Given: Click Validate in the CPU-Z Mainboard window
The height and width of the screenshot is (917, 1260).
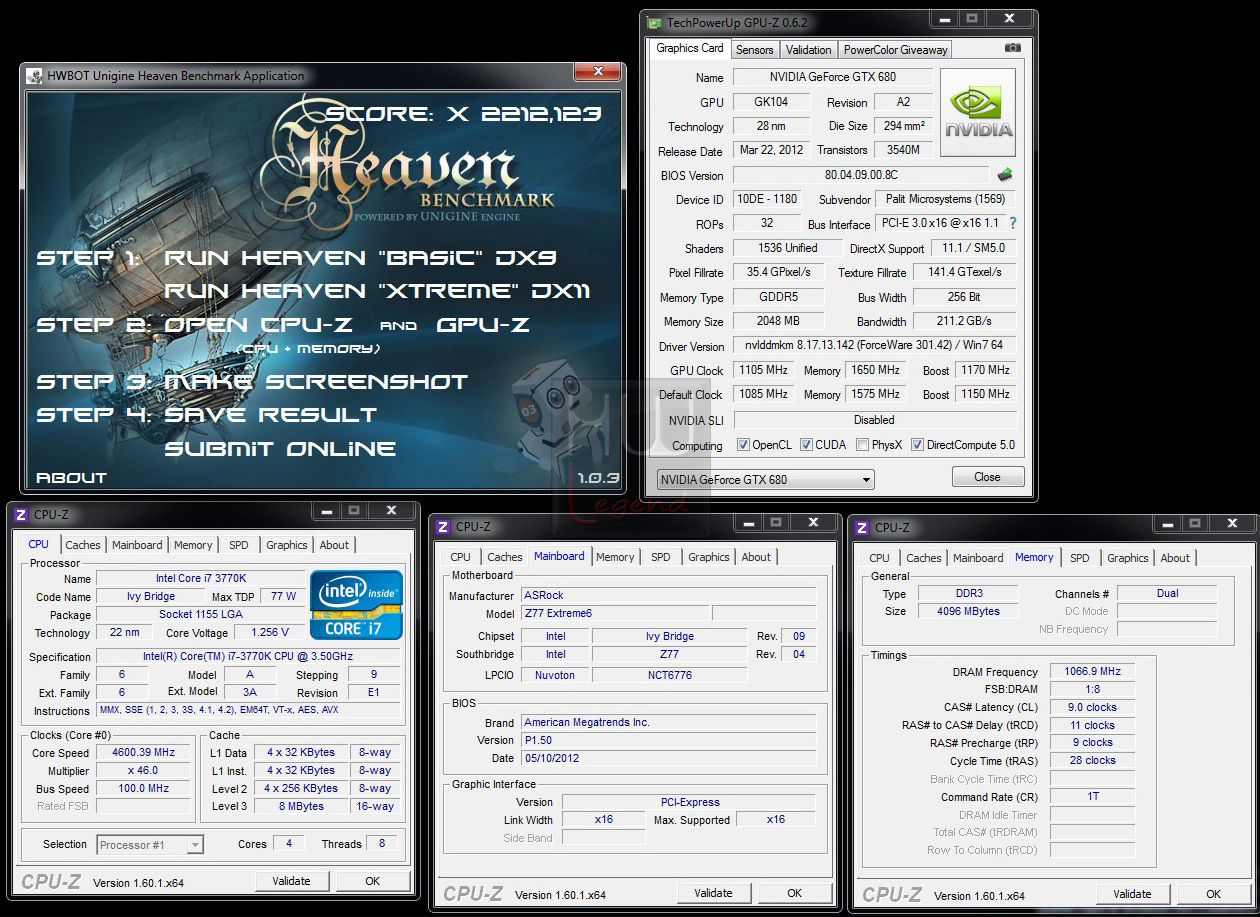Looking at the screenshot, I should (x=713, y=893).
